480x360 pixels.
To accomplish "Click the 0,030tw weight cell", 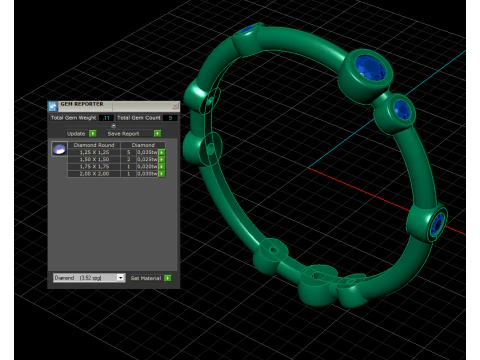I will 147,174.
